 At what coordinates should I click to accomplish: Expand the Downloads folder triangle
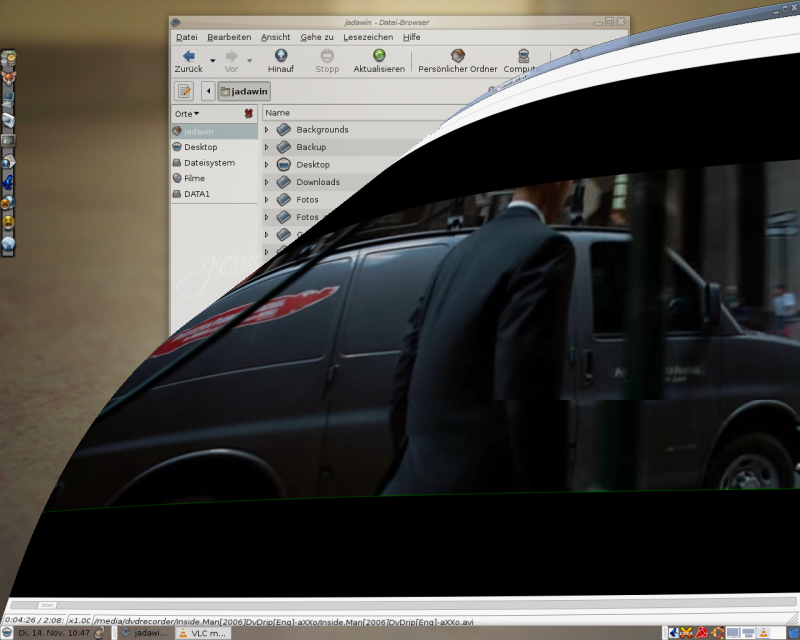266,182
